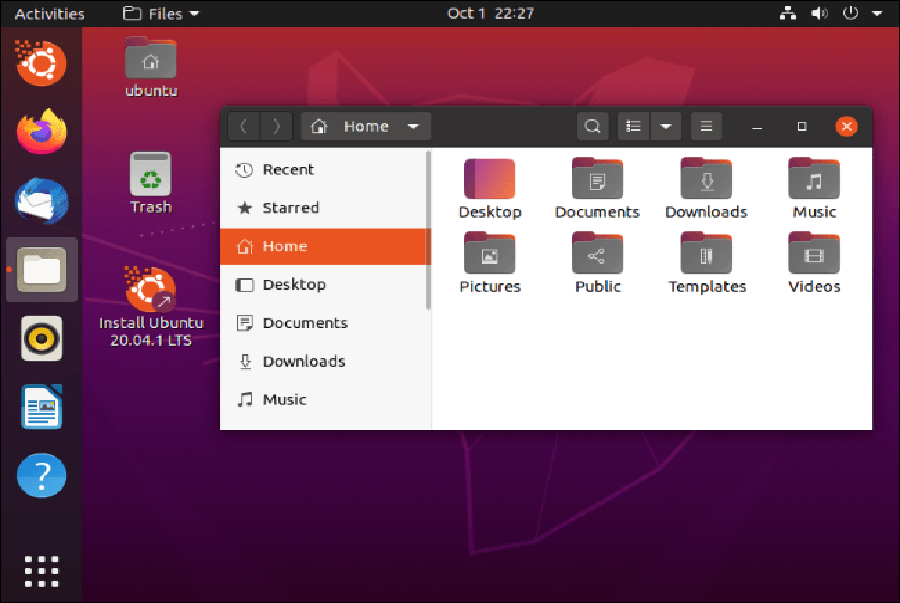The image size is (900, 603).
Task: Go back with the left arrow
Action: click(x=243, y=126)
